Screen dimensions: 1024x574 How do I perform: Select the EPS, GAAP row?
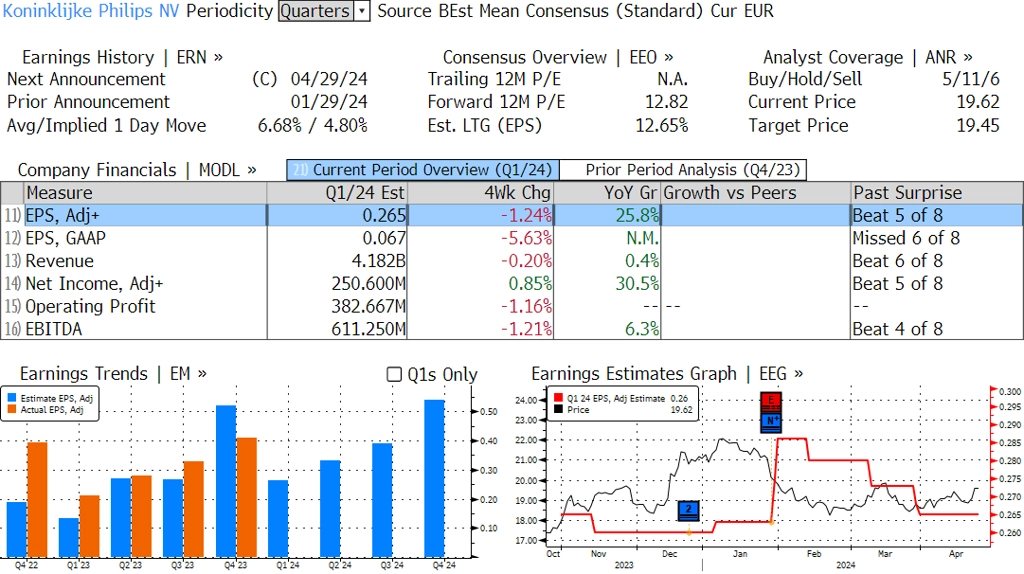point(512,238)
